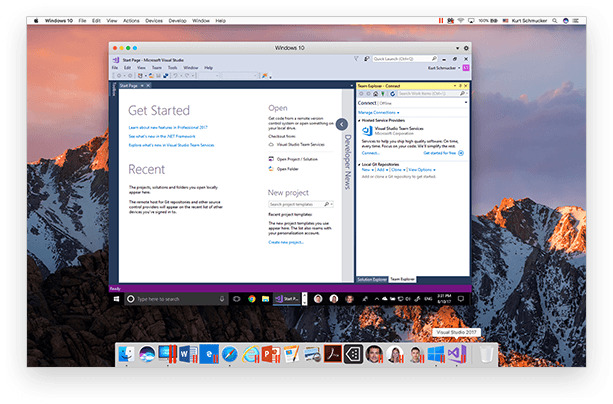Open the File menu in Visual Studio
The image size is (613, 404).
tap(115, 68)
